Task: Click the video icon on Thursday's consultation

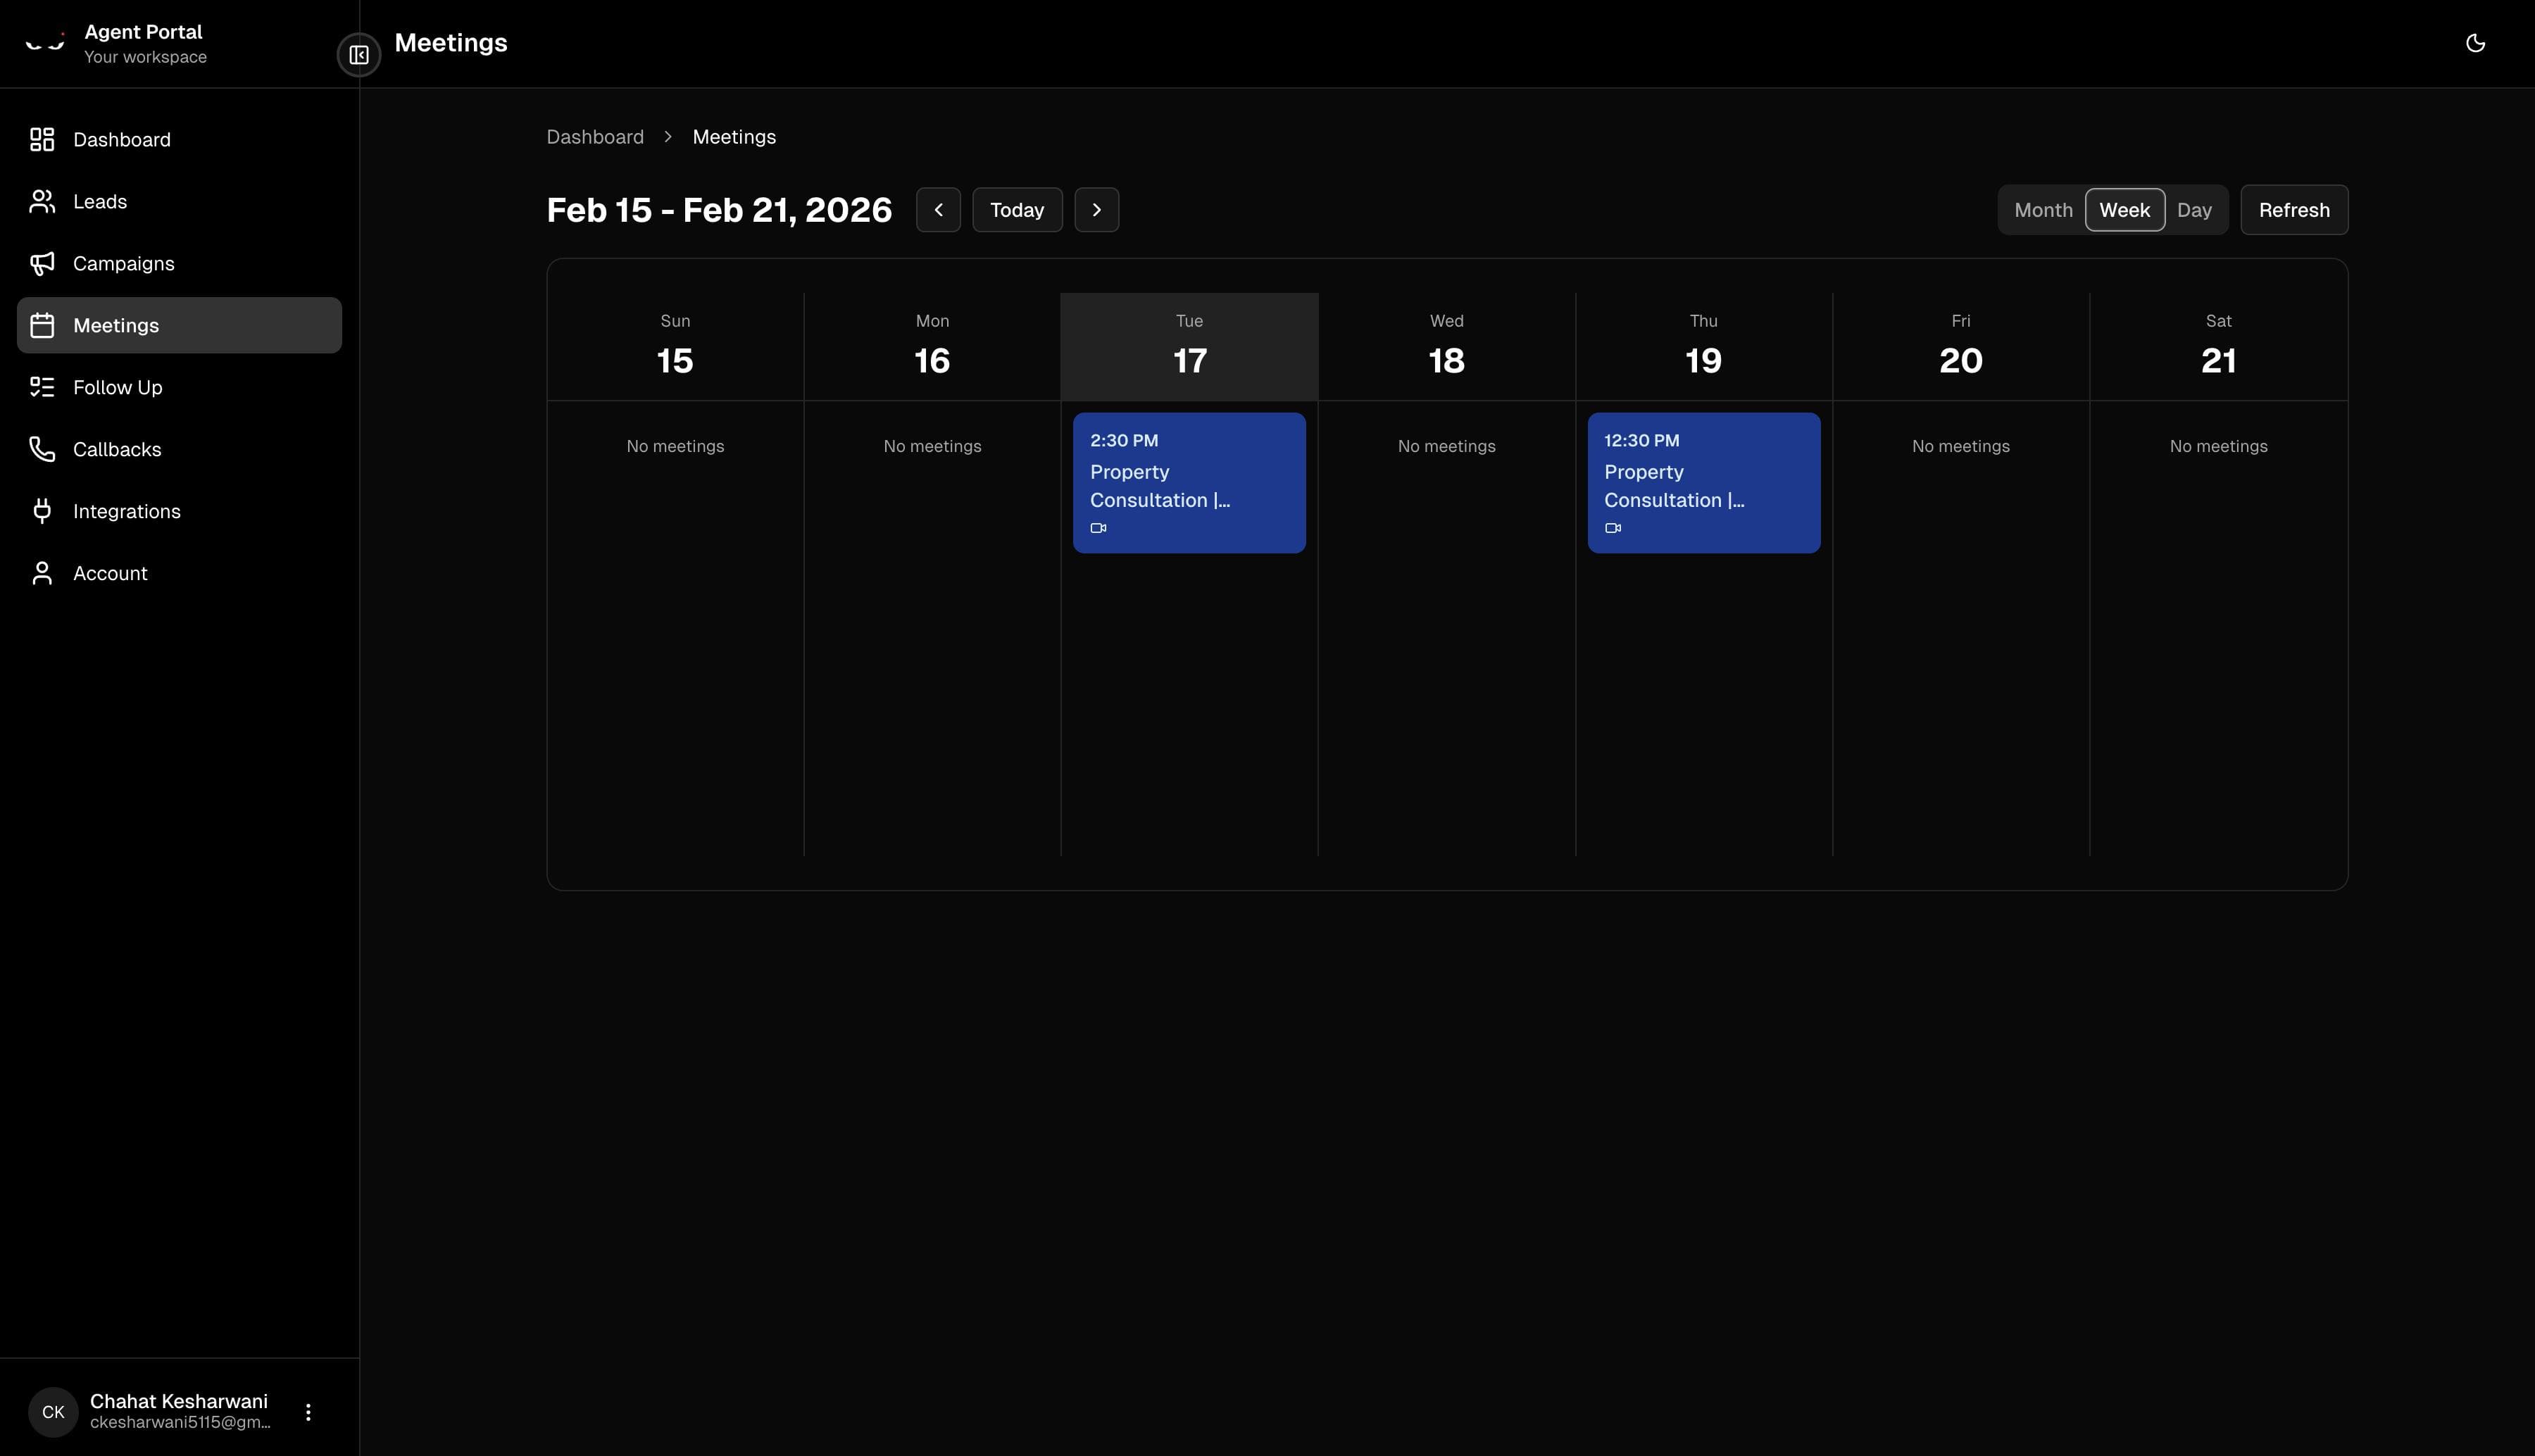Action: tap(1612, 528)
